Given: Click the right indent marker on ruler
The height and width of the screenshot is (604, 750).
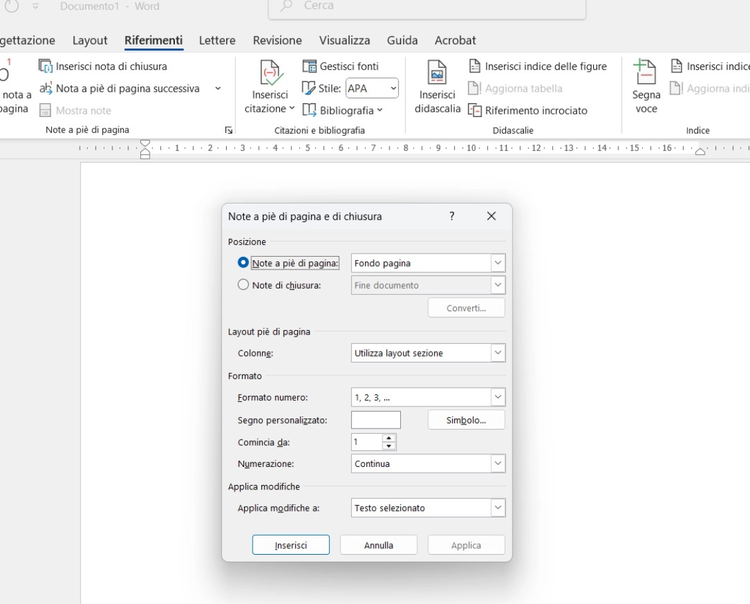Looking at the screenshot, I should click(700, 152).
